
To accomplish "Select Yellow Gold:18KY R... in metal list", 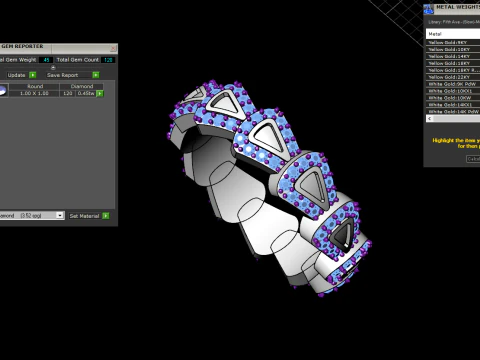I will 453,70.
